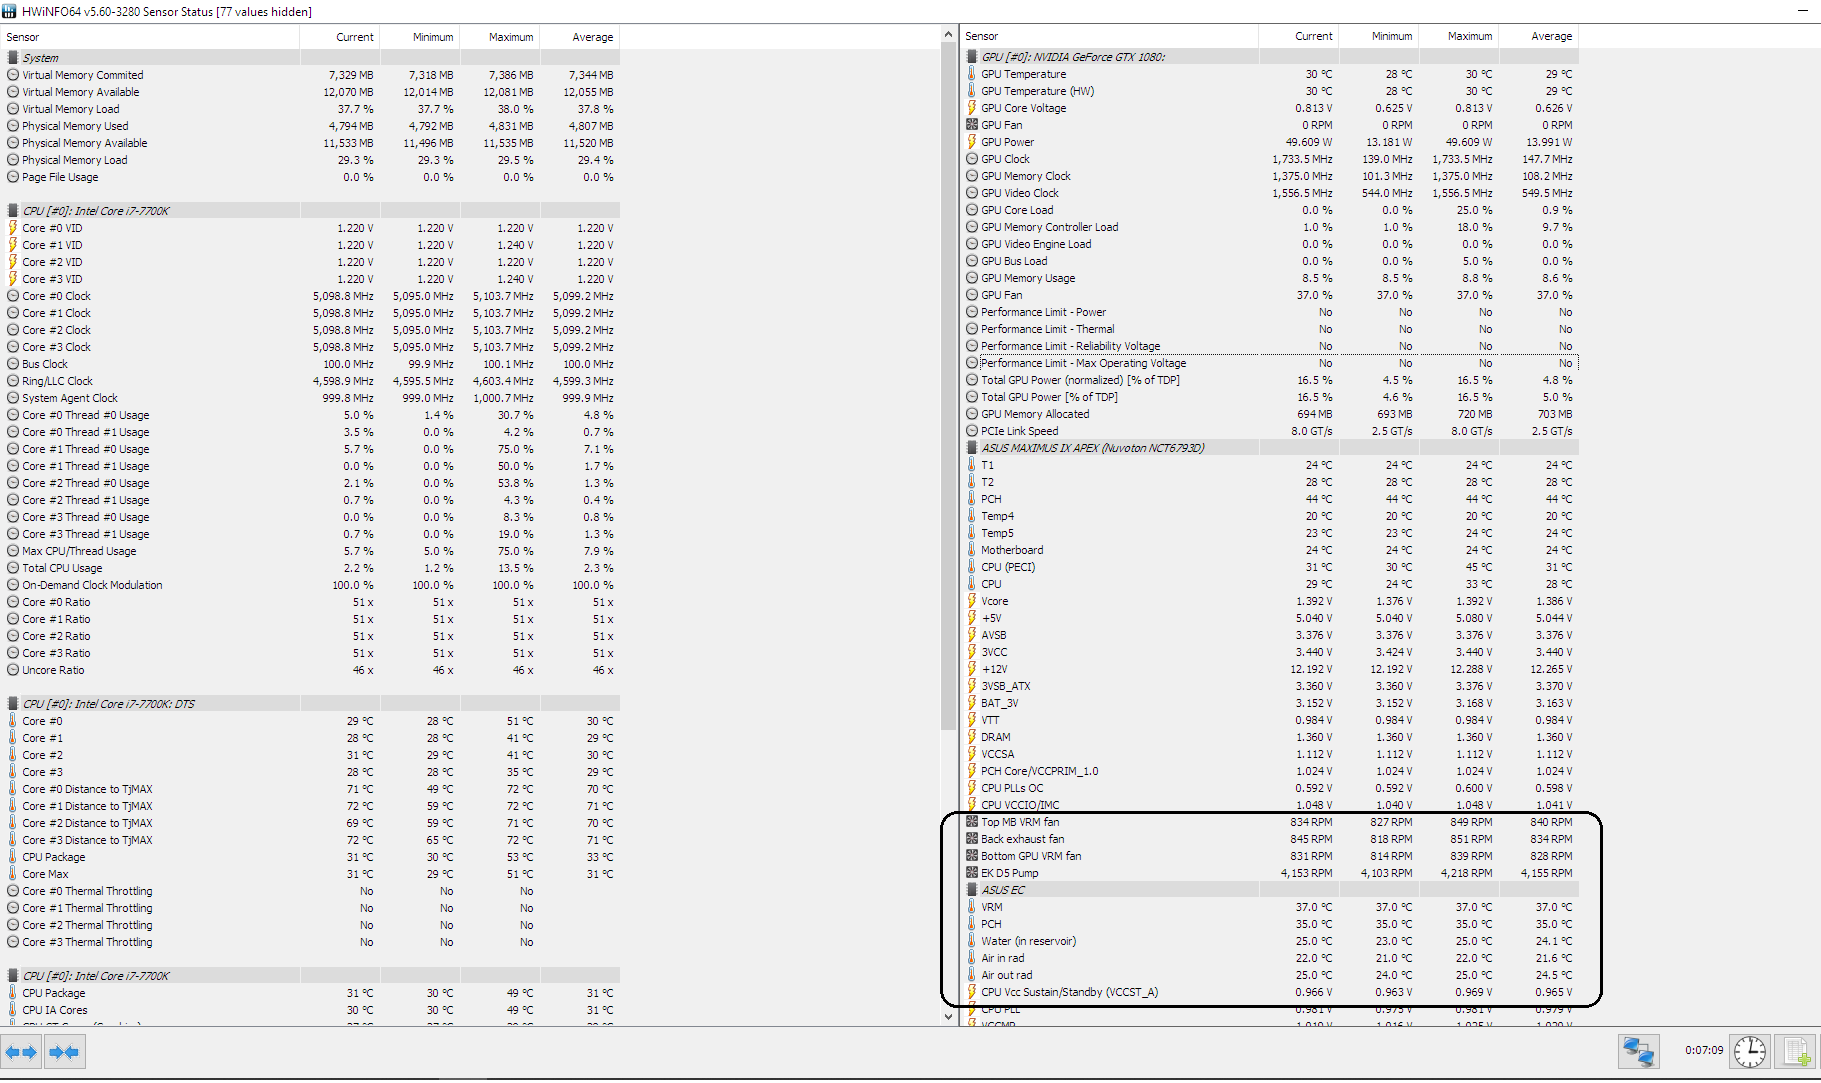Select the Bottom GPU VRM fan row
The height and width of the screenshot is (1083, 1821).
pos(1269,856)
